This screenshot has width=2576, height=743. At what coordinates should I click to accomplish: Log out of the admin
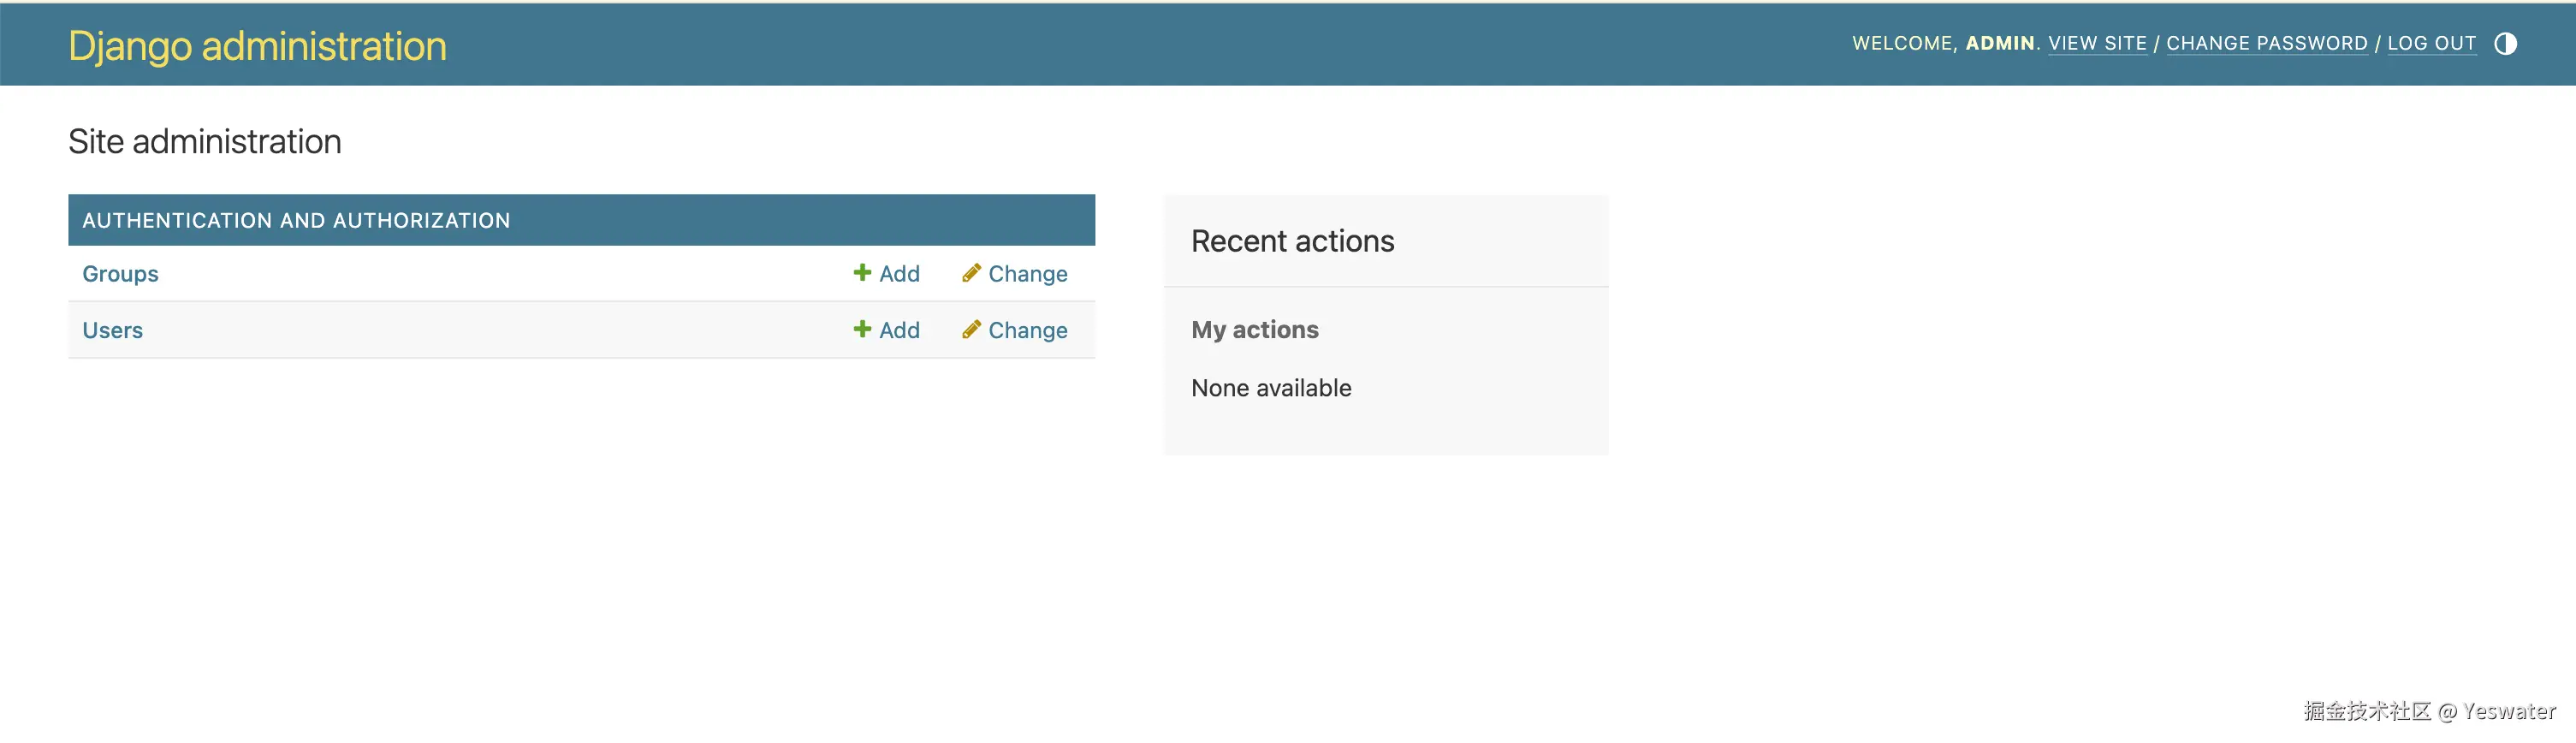point(2431,44)
